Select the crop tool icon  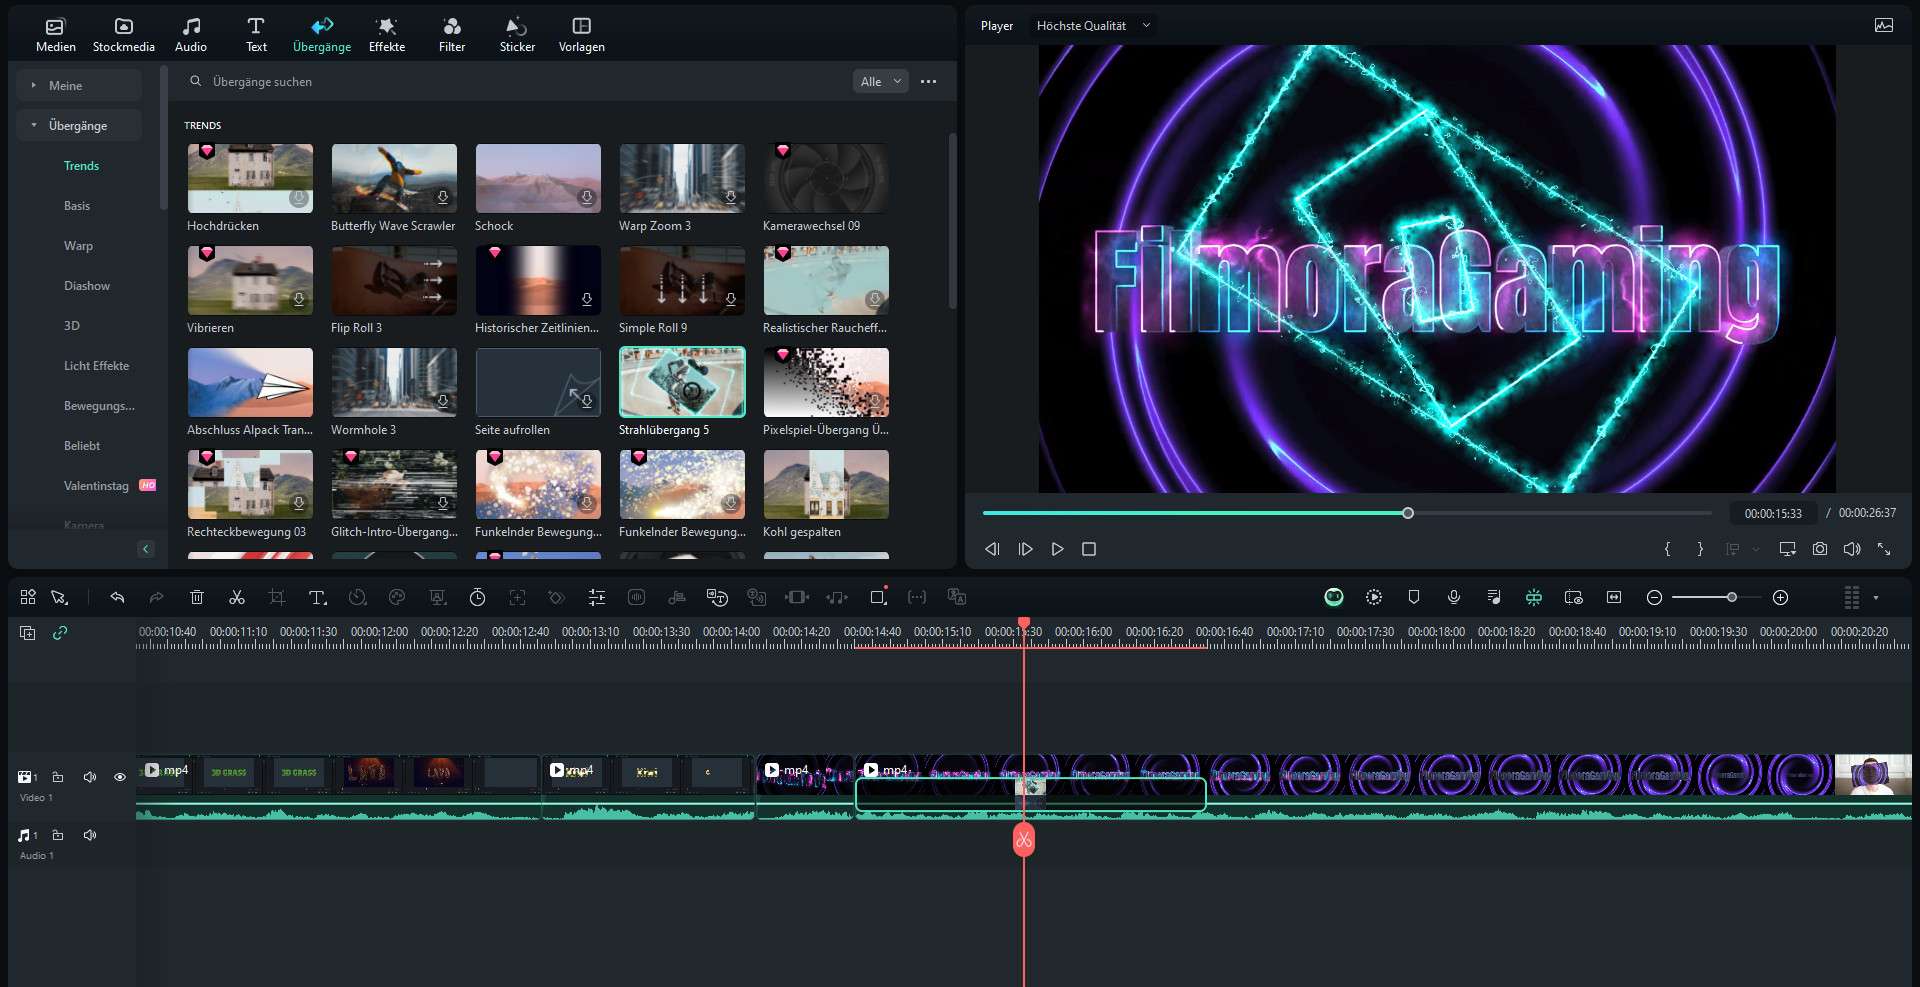coord(277,597)
